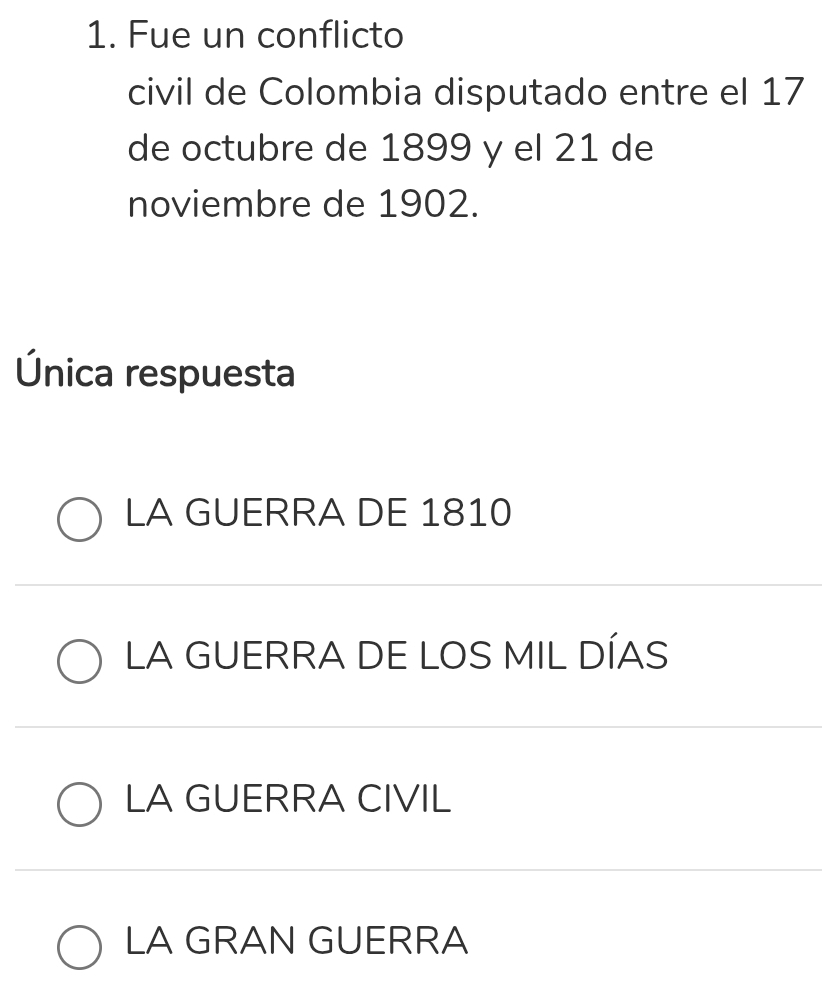
Task: Select the LA GUERRA DE 1810 radio button
Action: point(79,519)
